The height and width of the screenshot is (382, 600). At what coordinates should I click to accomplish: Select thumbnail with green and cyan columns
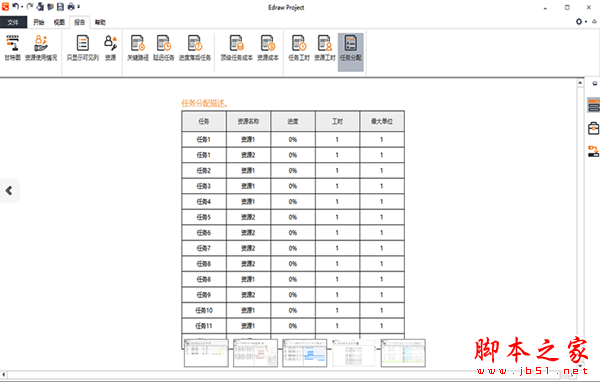403,353
